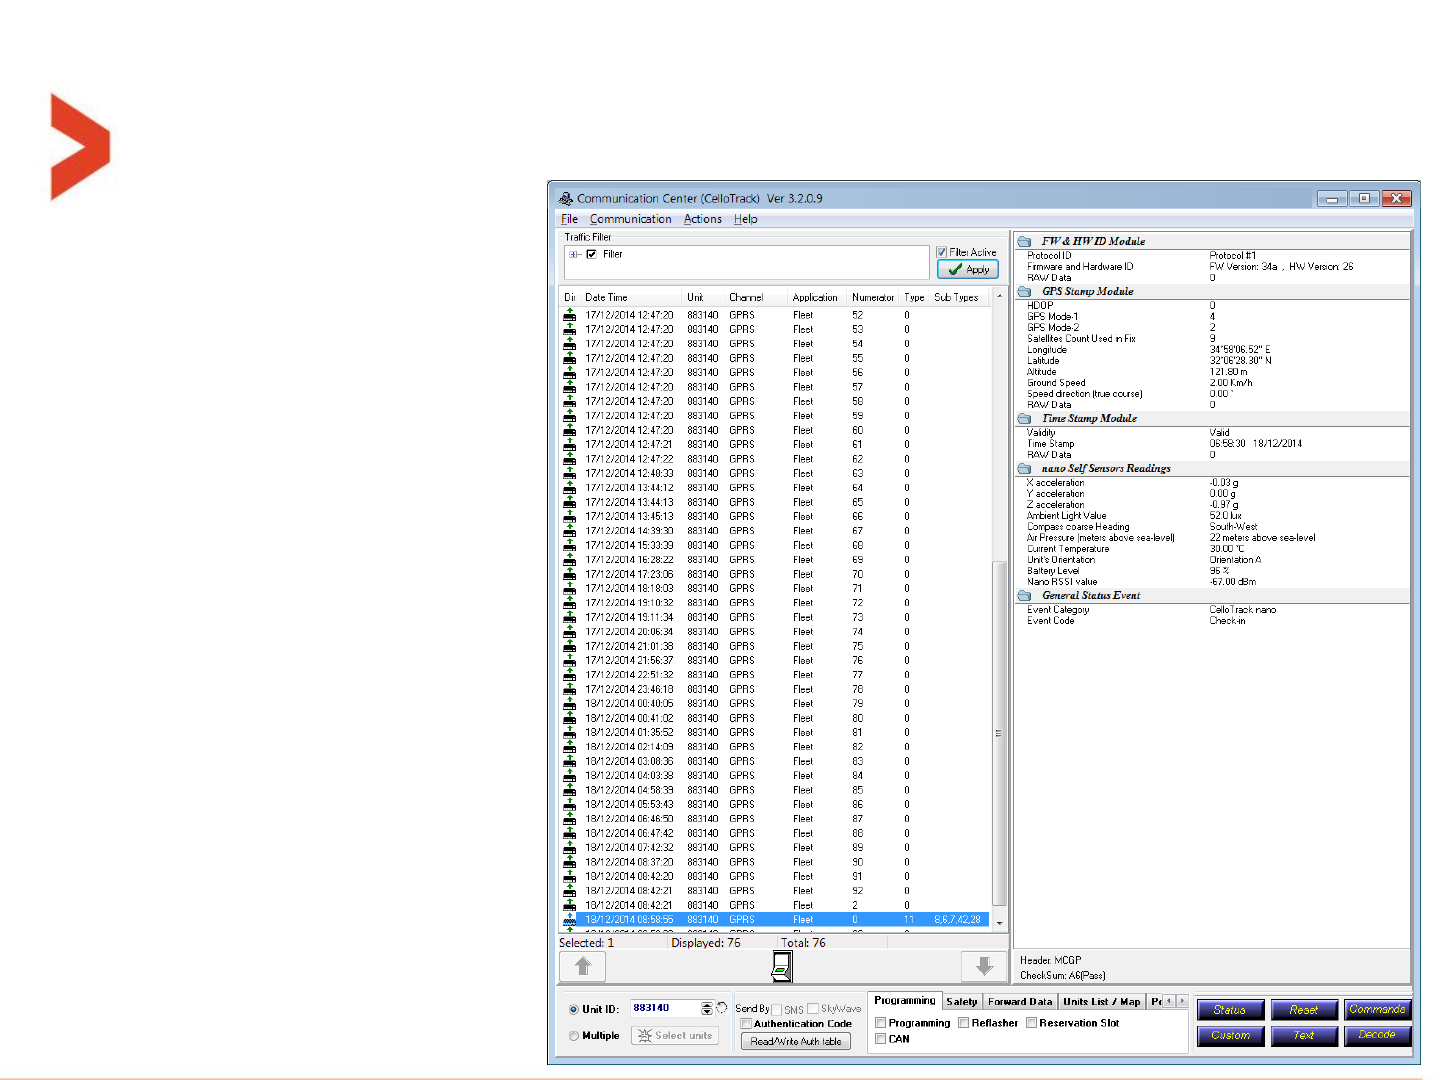This screenshot has width=1440, height=1080.
Task: Click the refresh icon beside the Unit ID field
Action: coord(722,1008)
